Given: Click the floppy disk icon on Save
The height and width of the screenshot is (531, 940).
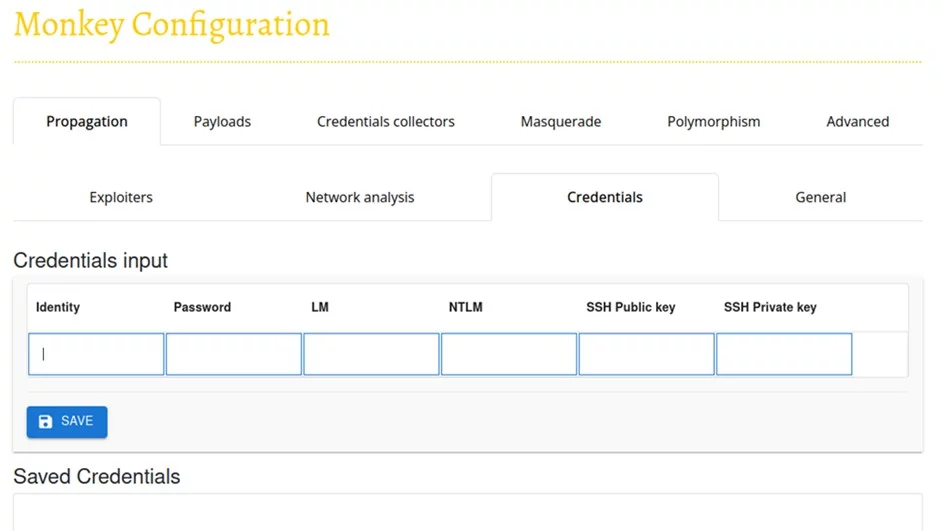Looking at the screenshot, I should click(45, 422).
